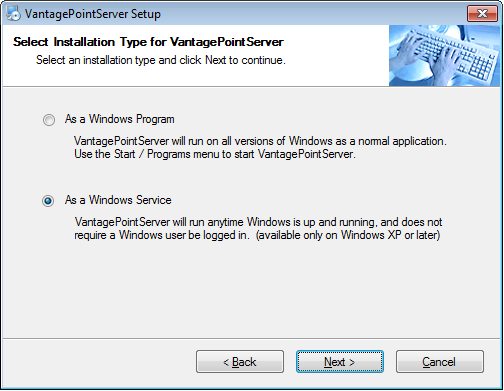Image resolution: width=504 pixels, height=391 pixels.
Task: Click the 'Select Installation Type' bold heading
Action: pos(148,42)
